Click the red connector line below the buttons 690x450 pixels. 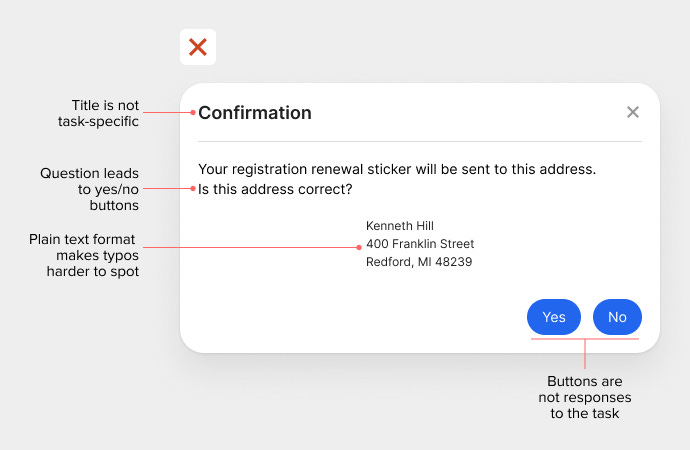pos(584,355)
